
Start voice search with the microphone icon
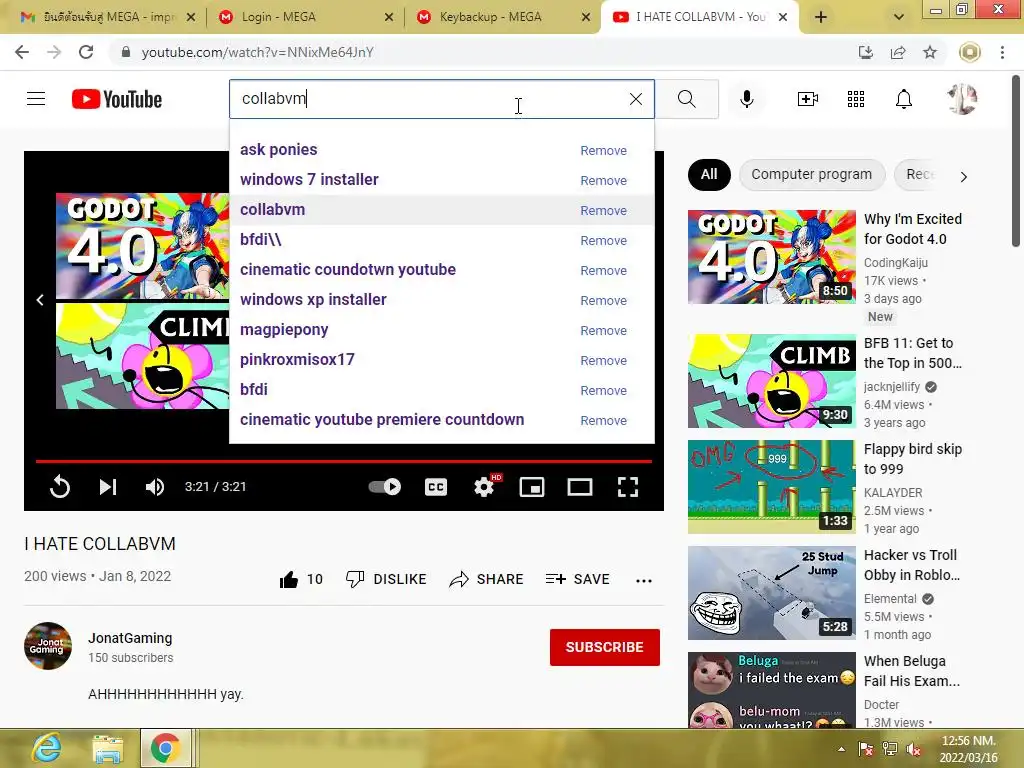[x=746, y=99]
